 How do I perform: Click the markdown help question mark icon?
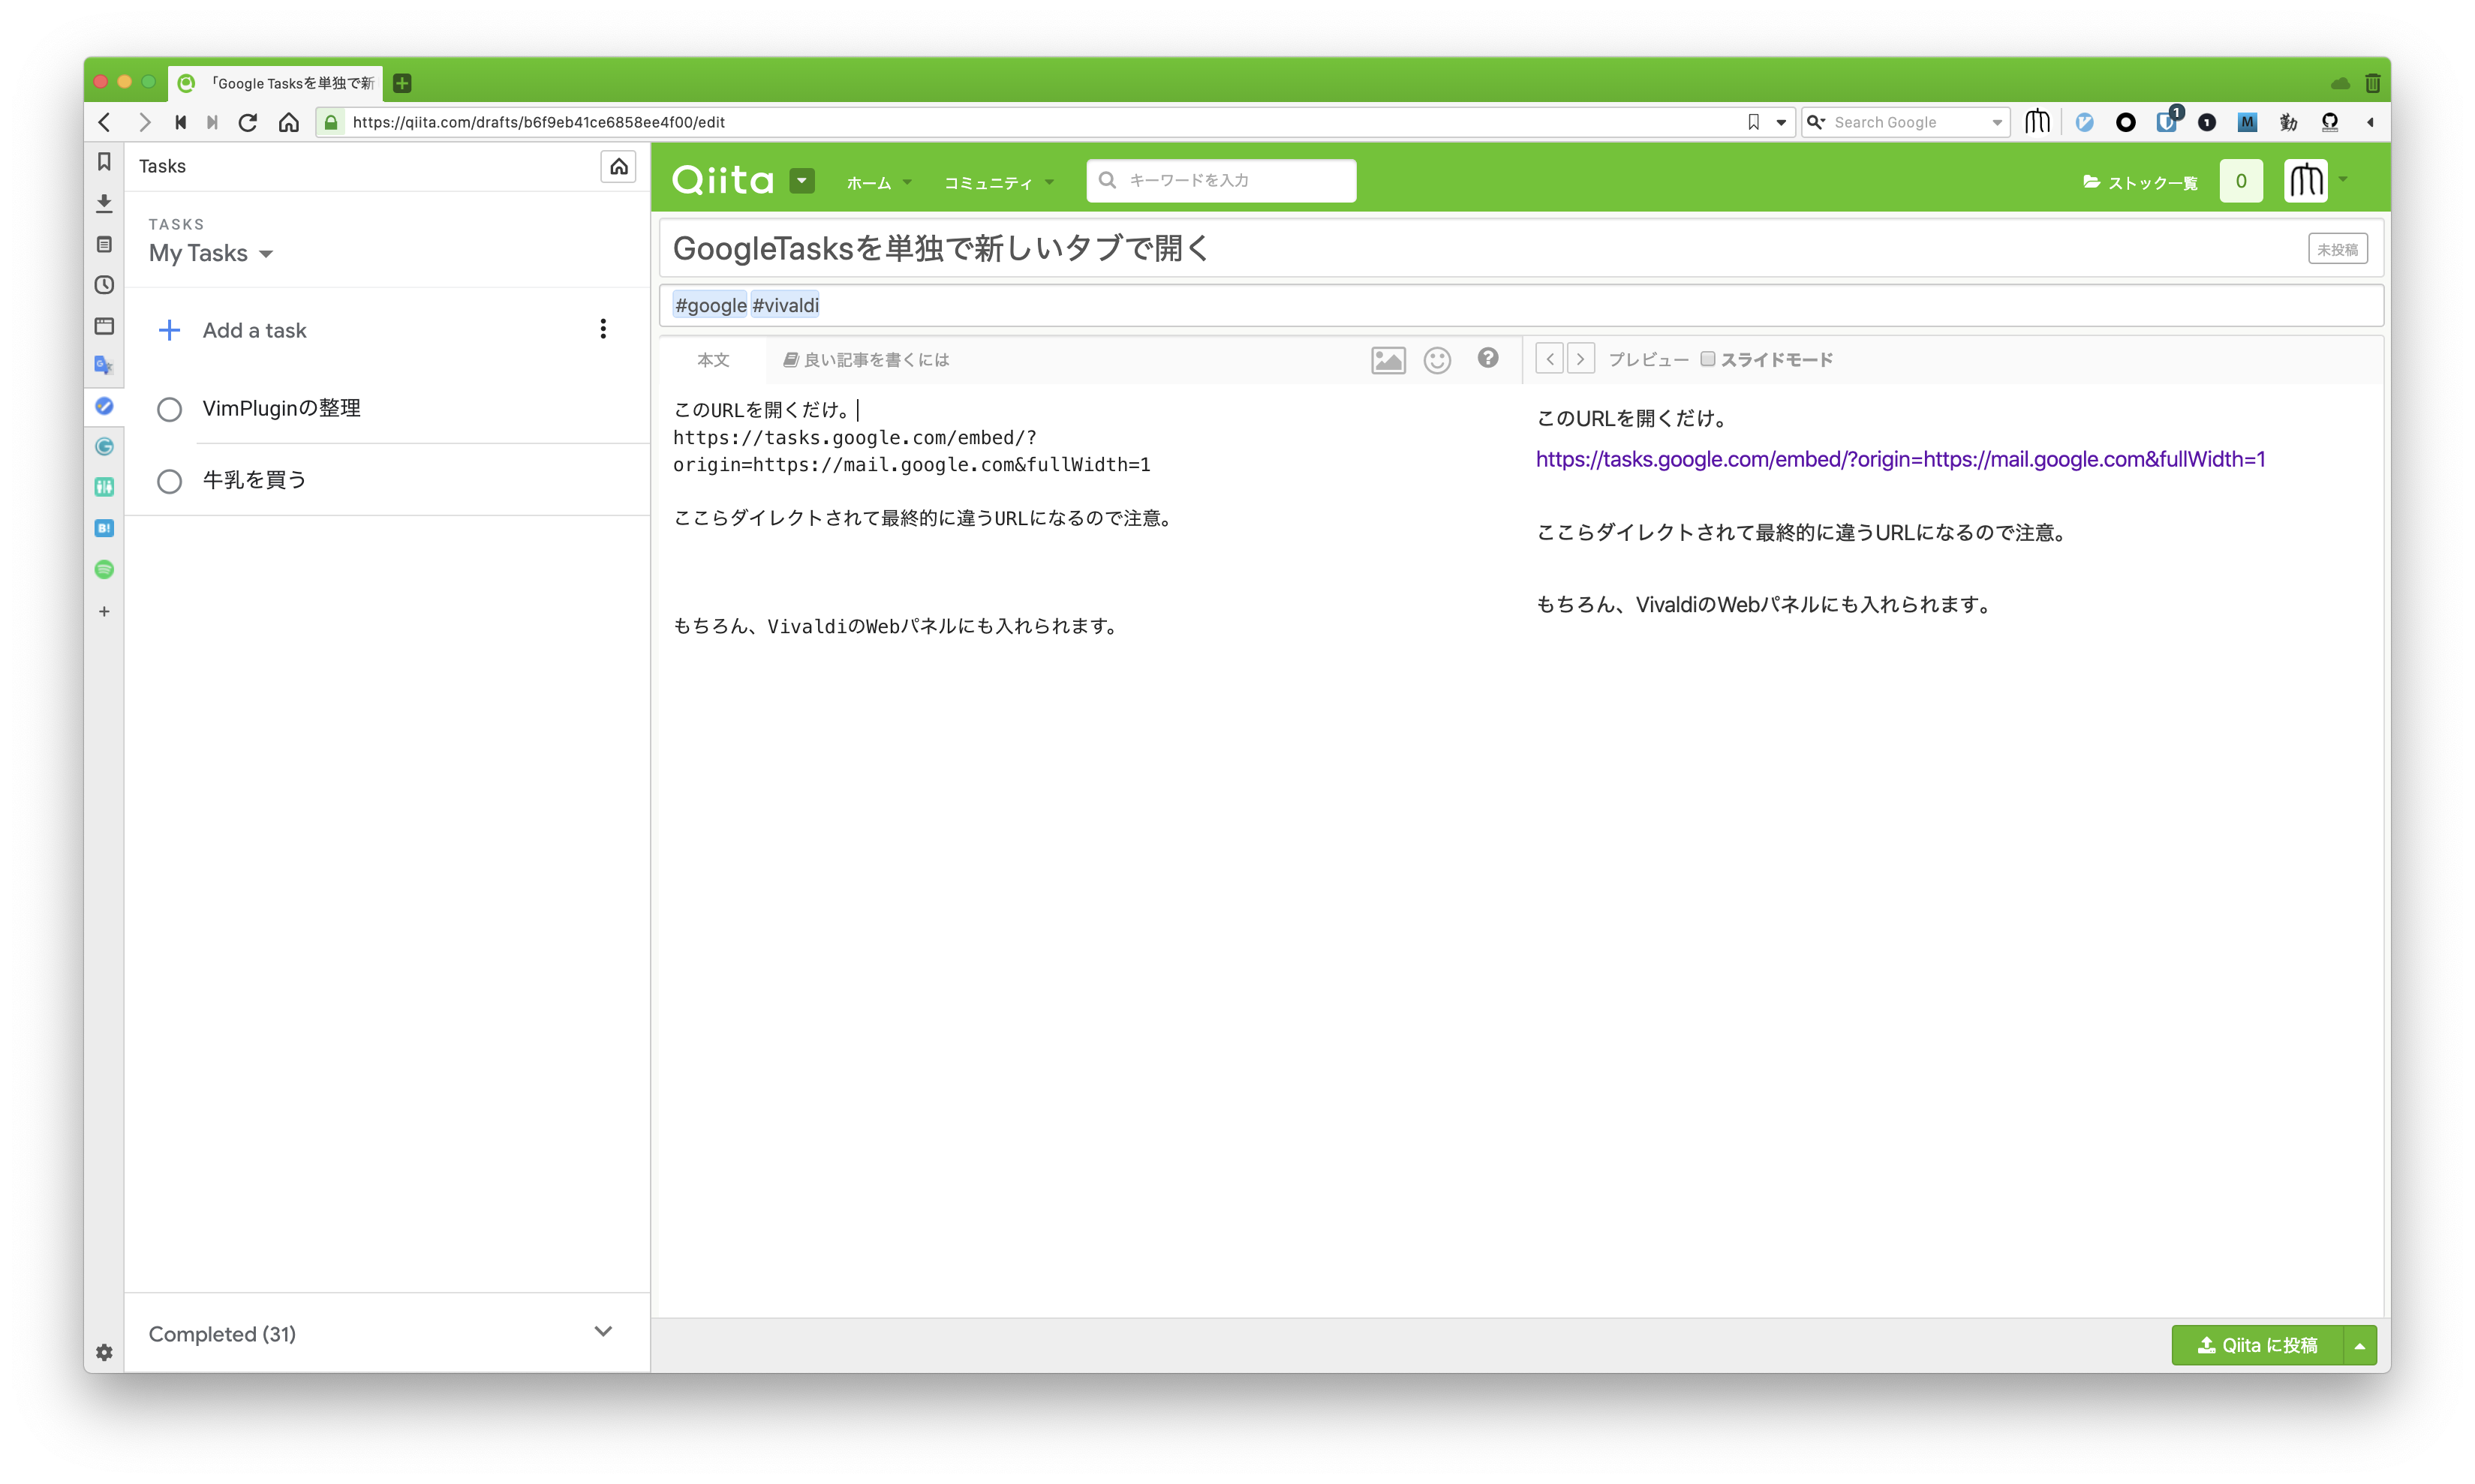[x=1487, y=358]
